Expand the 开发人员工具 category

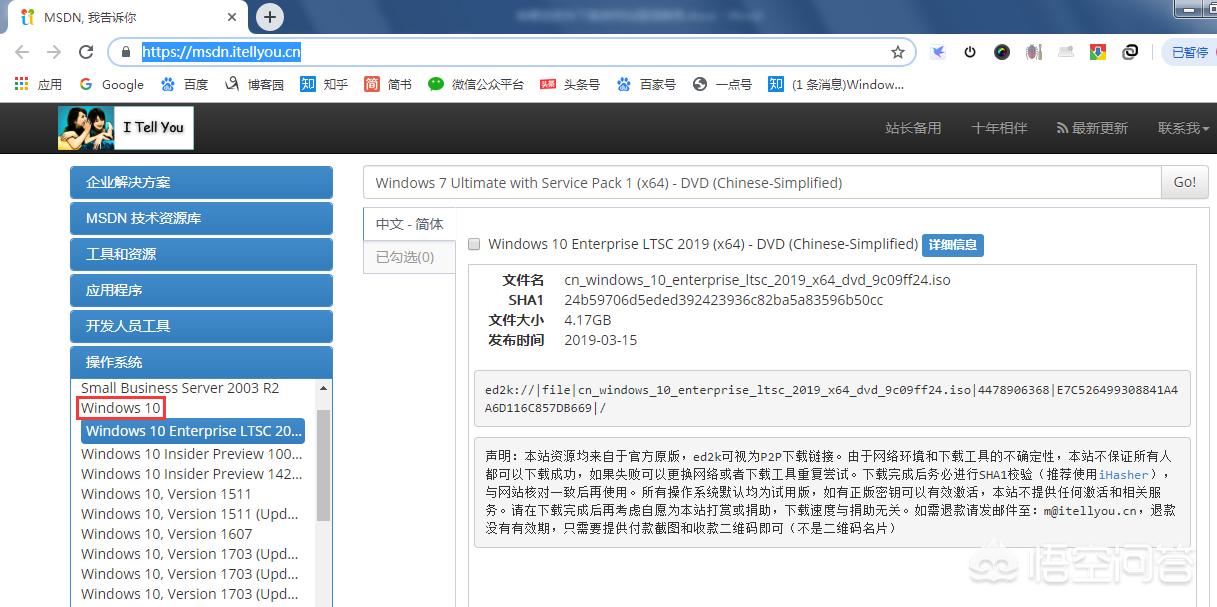coord(201,326)
